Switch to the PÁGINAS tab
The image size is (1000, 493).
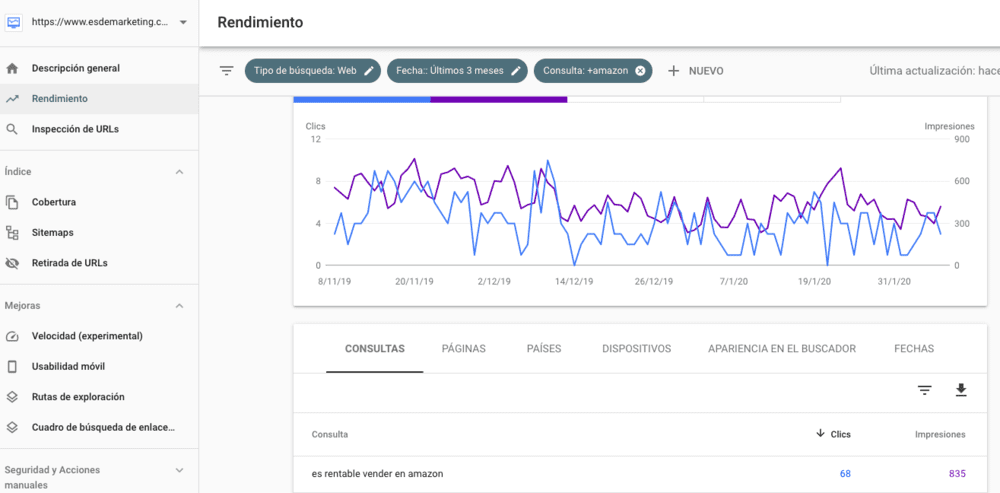click(463, 349)
